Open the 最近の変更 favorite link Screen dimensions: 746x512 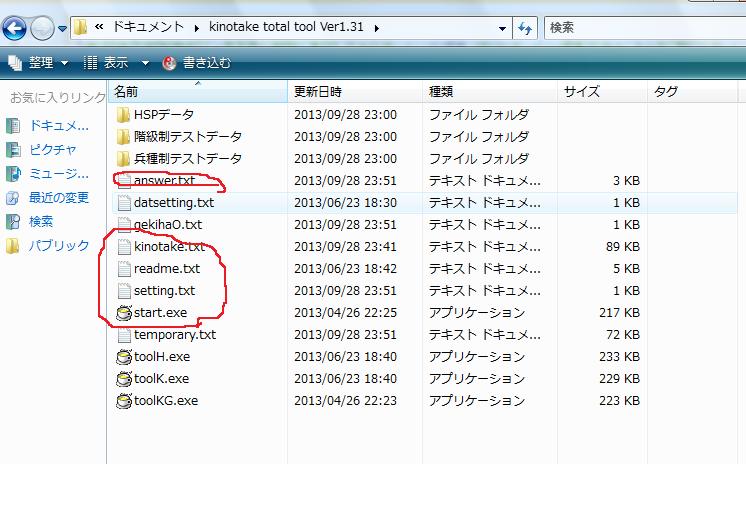click(59, 197)
